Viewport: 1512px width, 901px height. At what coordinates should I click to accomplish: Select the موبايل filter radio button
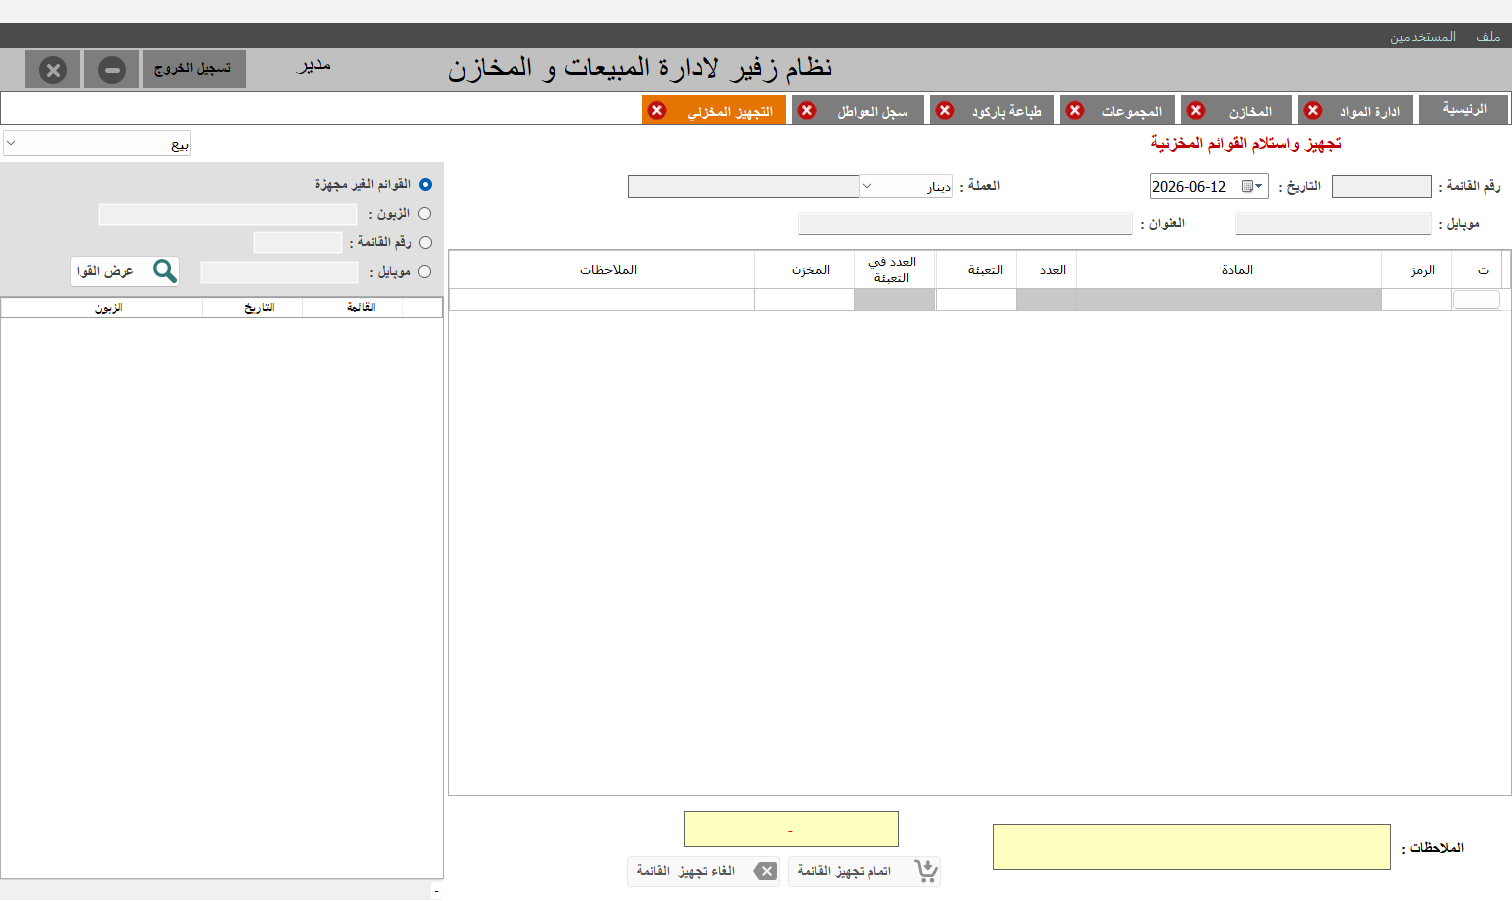(425, 271)
